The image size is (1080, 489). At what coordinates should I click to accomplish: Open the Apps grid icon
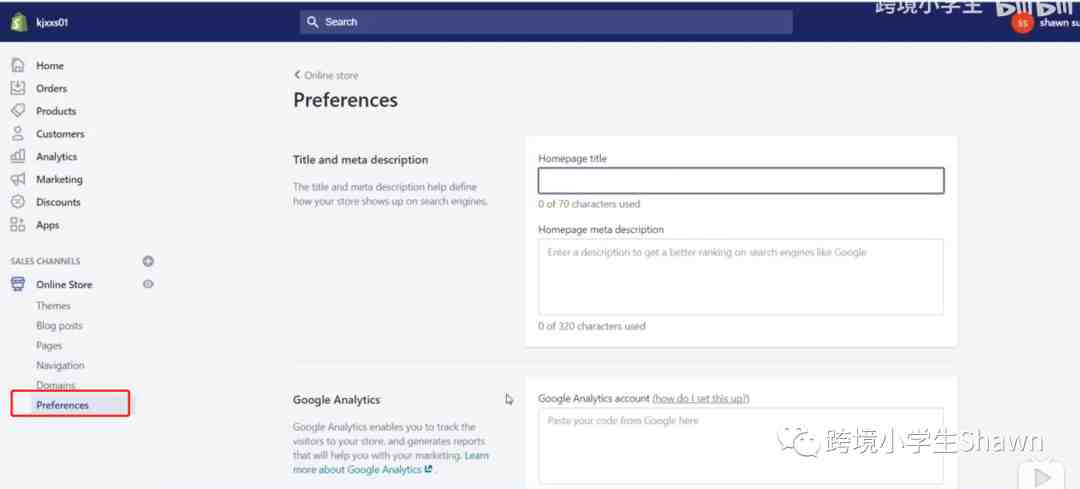click(18, 225)
